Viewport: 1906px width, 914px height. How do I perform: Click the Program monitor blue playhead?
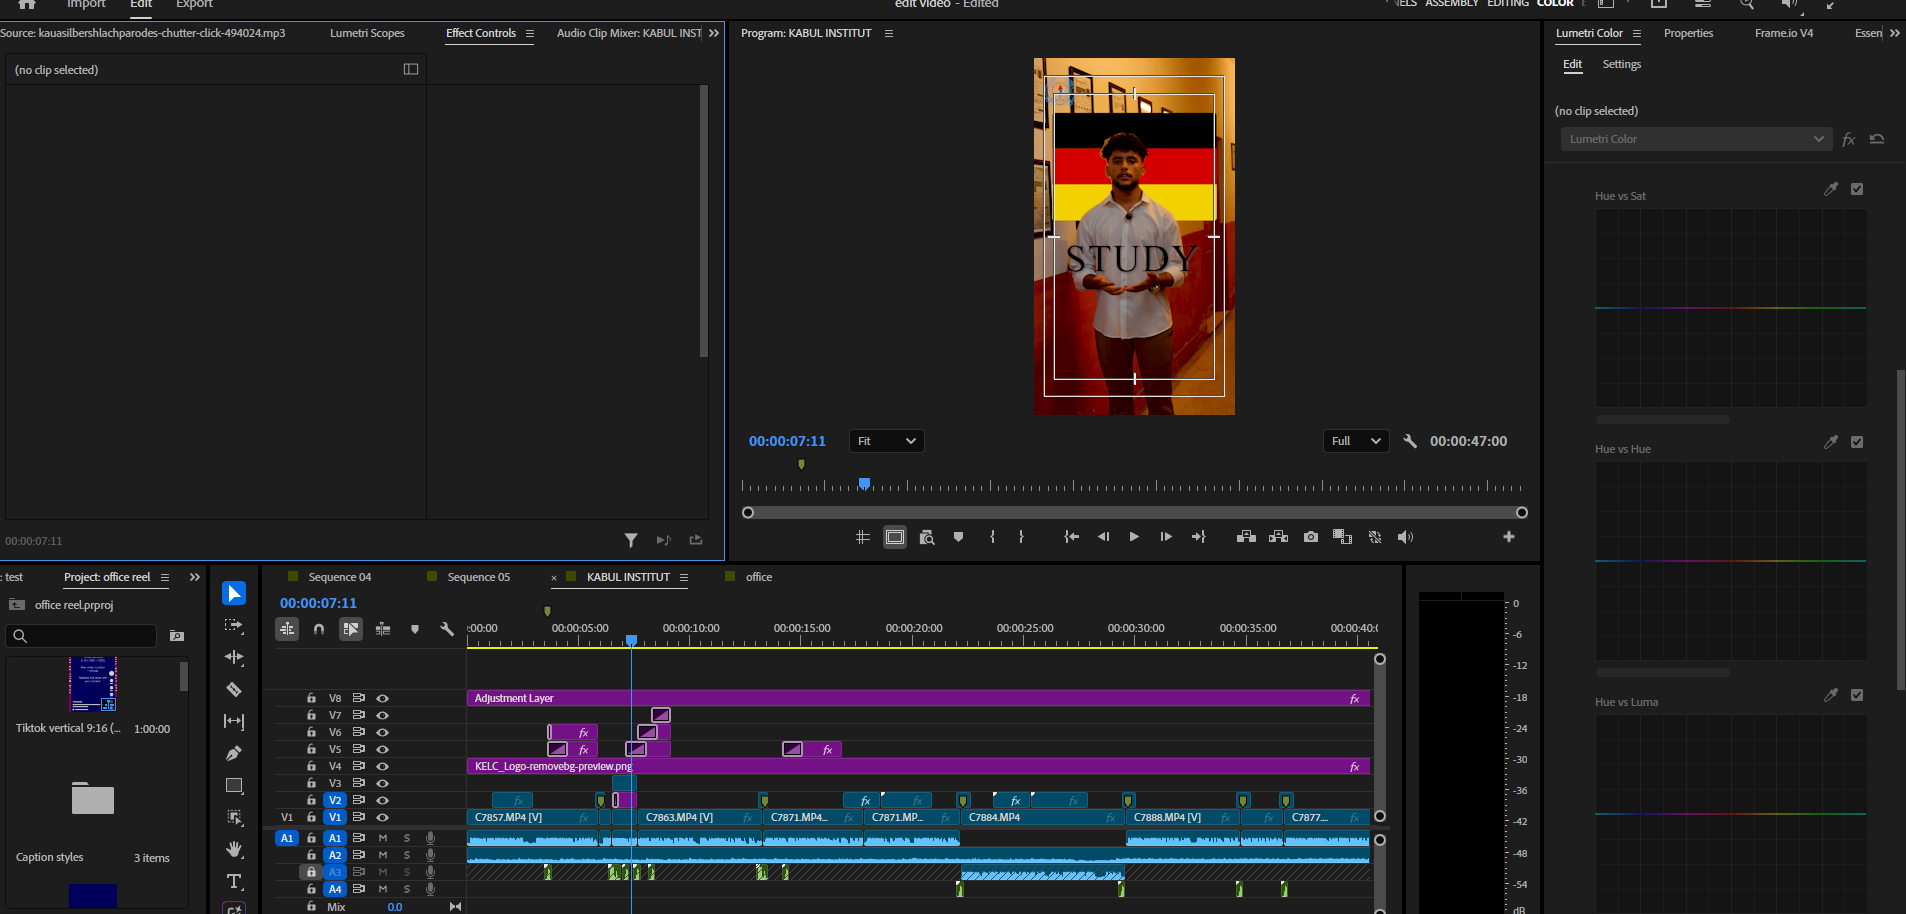(x=865, y=484)
